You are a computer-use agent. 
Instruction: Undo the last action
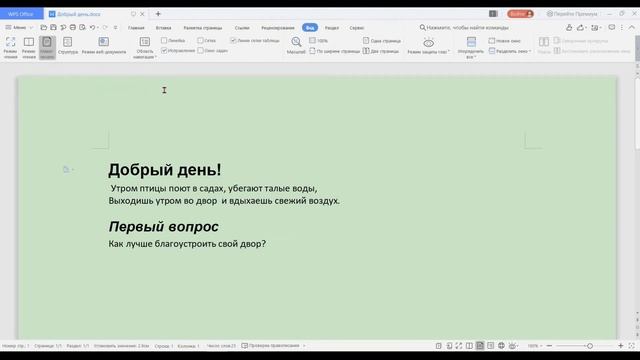[x=93, y=28]
